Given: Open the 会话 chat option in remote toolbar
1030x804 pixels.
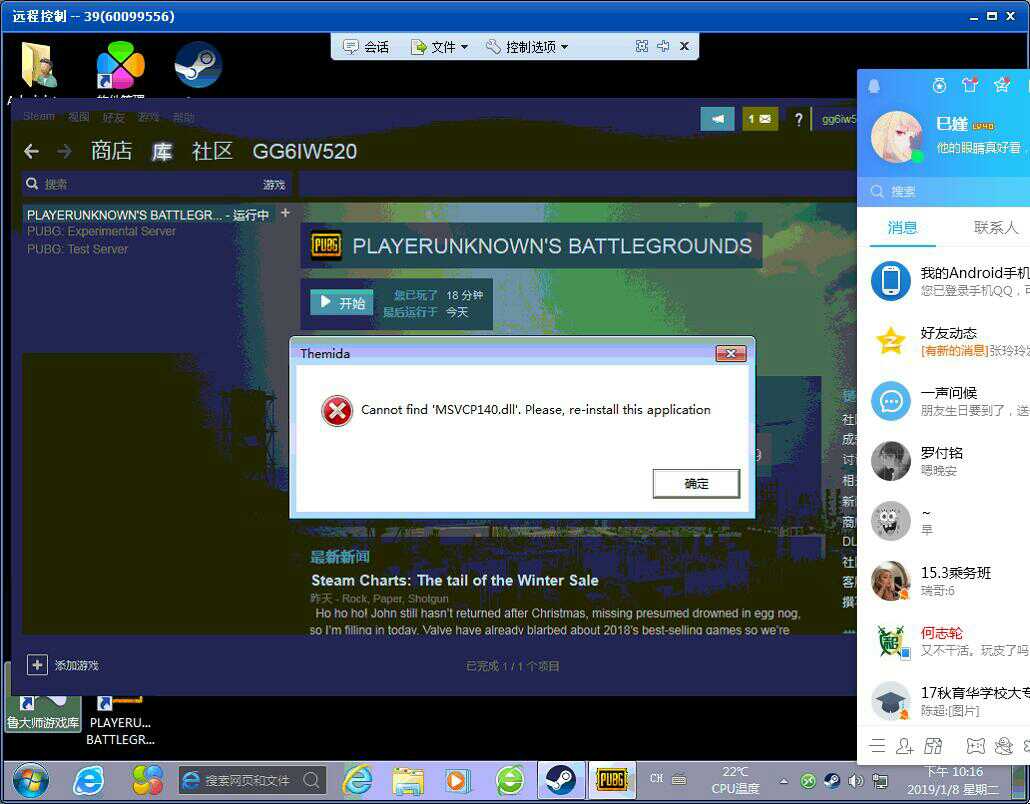Looking at the screenshot, I should 367,47.
